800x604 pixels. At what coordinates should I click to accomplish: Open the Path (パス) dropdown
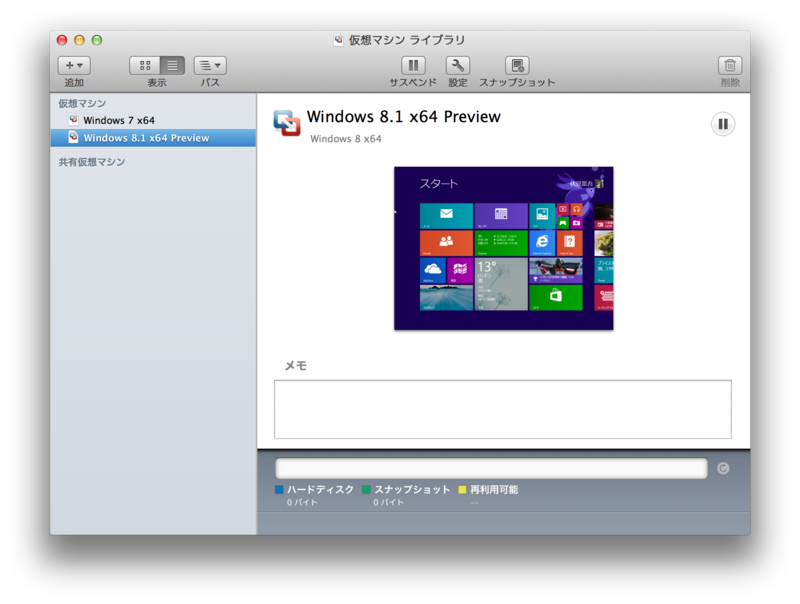210,65
